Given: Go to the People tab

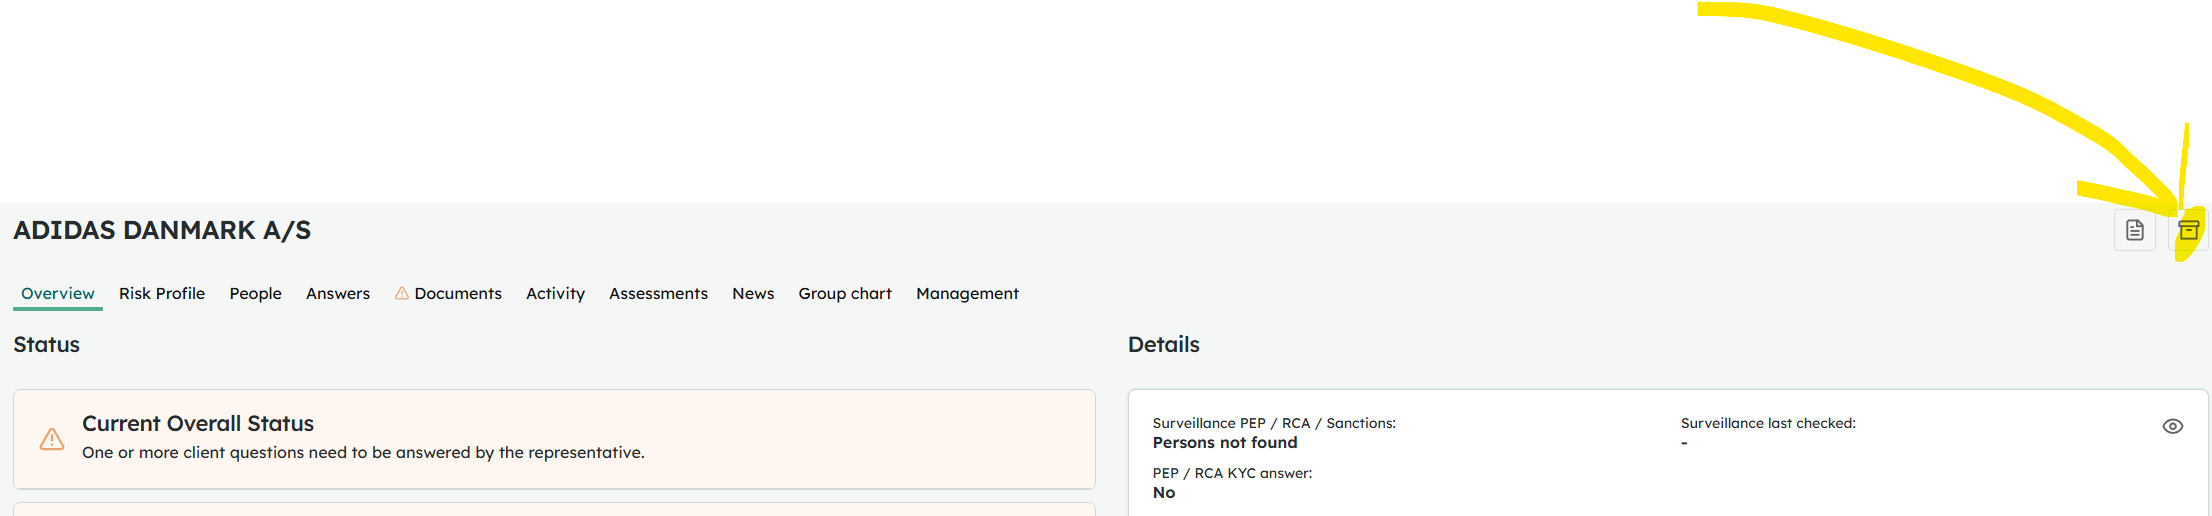Looking at the screenshot, I should pos(255,293).
